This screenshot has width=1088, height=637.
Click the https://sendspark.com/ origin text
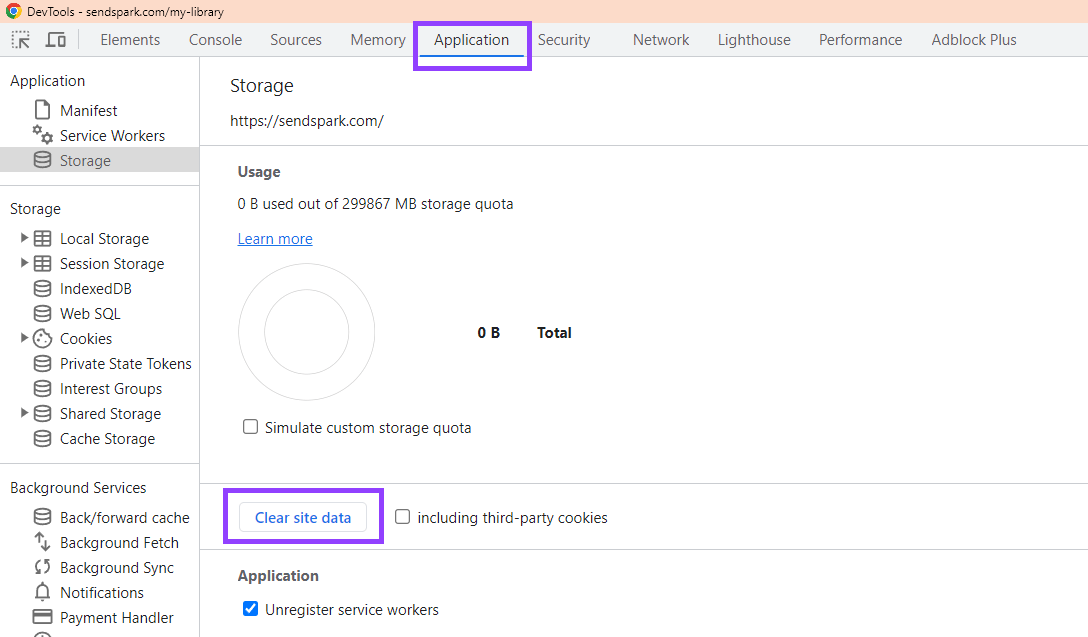[x=307, y=121]
